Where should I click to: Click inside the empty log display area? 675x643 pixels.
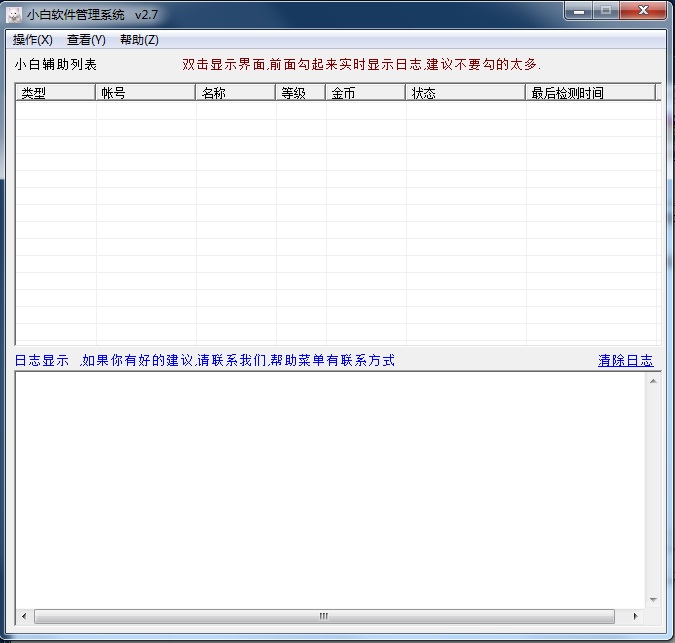pyautogui.click(x=330, y=490)
